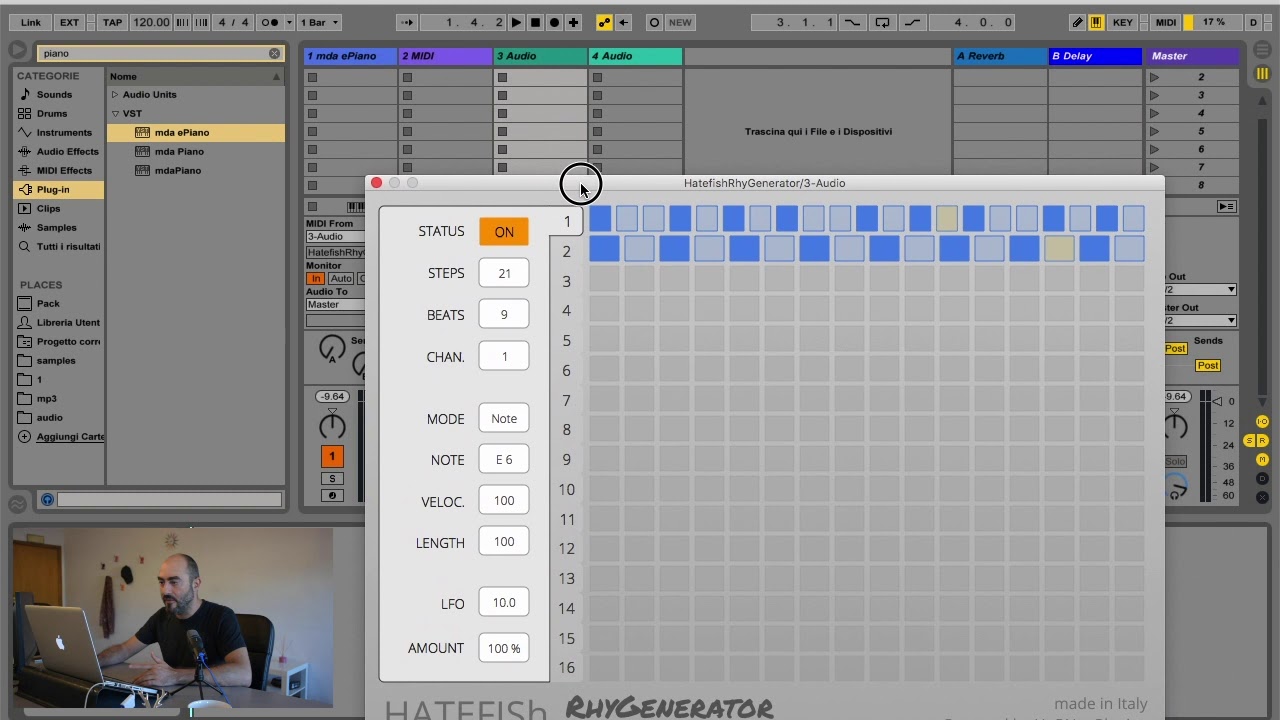Select the mda ePiano plug-in
Image resolution: width=1280 pixels, height=720 pixels.
(195, 133)
